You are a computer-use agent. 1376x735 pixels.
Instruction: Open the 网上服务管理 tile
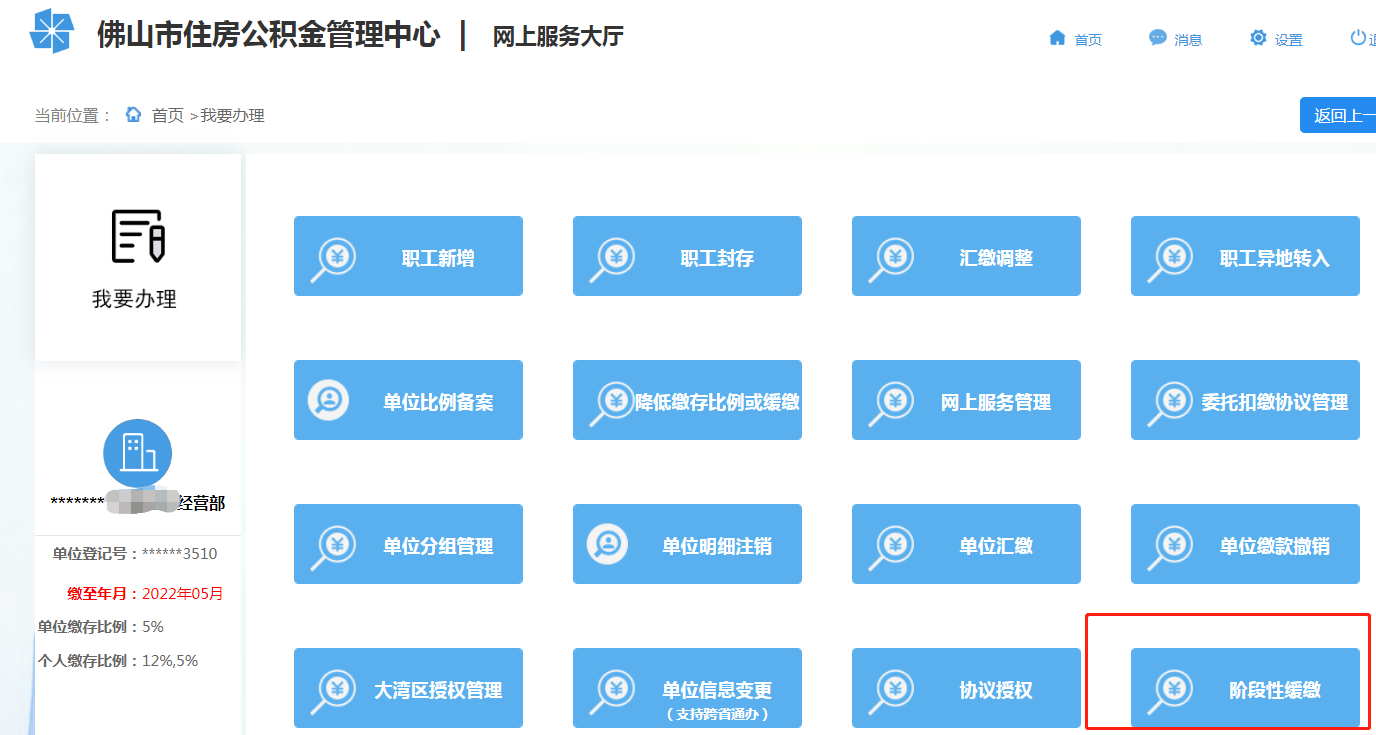point(966,399)
